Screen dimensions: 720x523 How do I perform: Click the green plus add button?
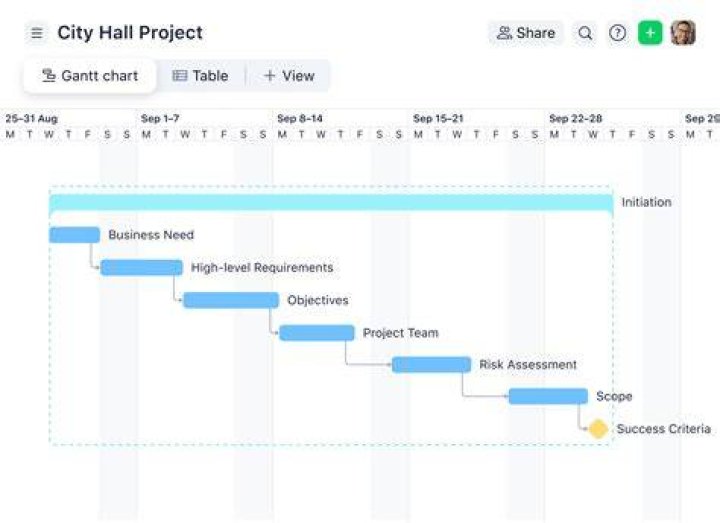650,33
